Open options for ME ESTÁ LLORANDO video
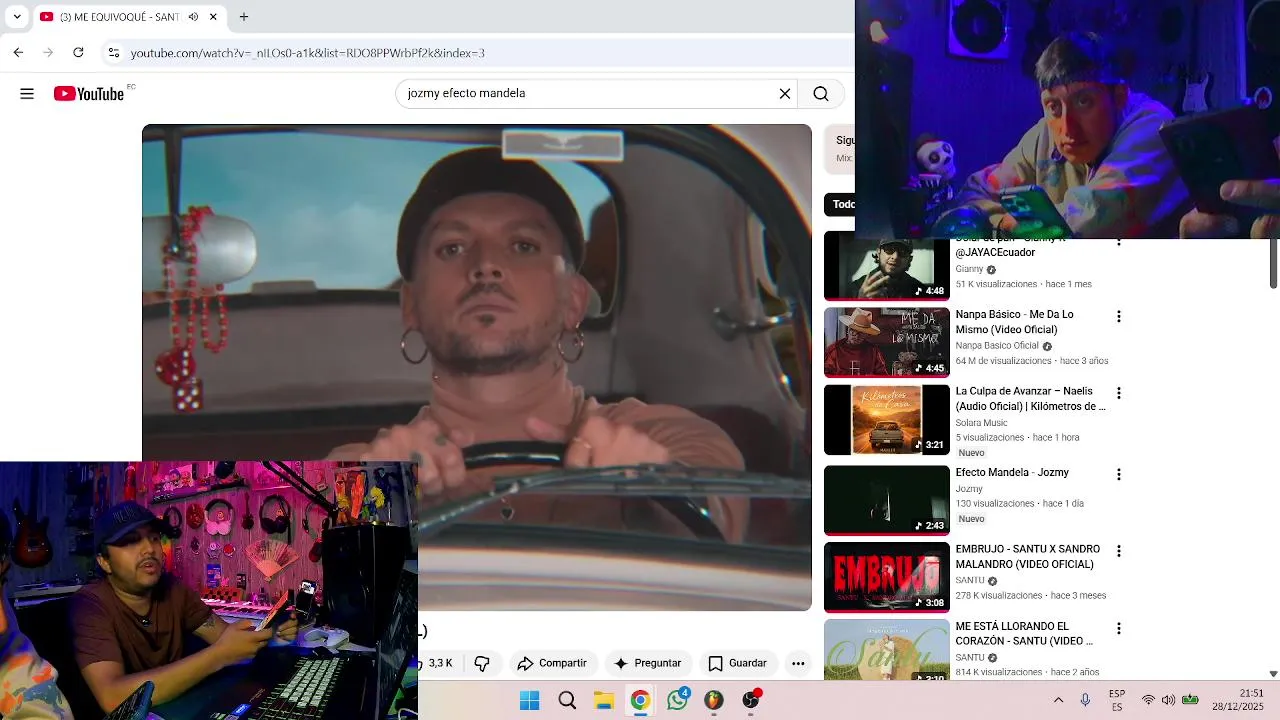Screen dimensions: 1280x720 tap(1119, 628)
